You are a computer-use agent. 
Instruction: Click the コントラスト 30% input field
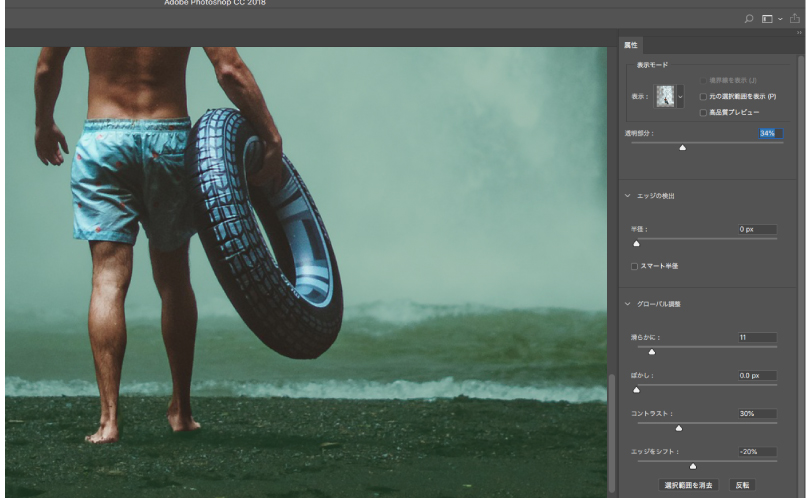(x=757, y=414)
